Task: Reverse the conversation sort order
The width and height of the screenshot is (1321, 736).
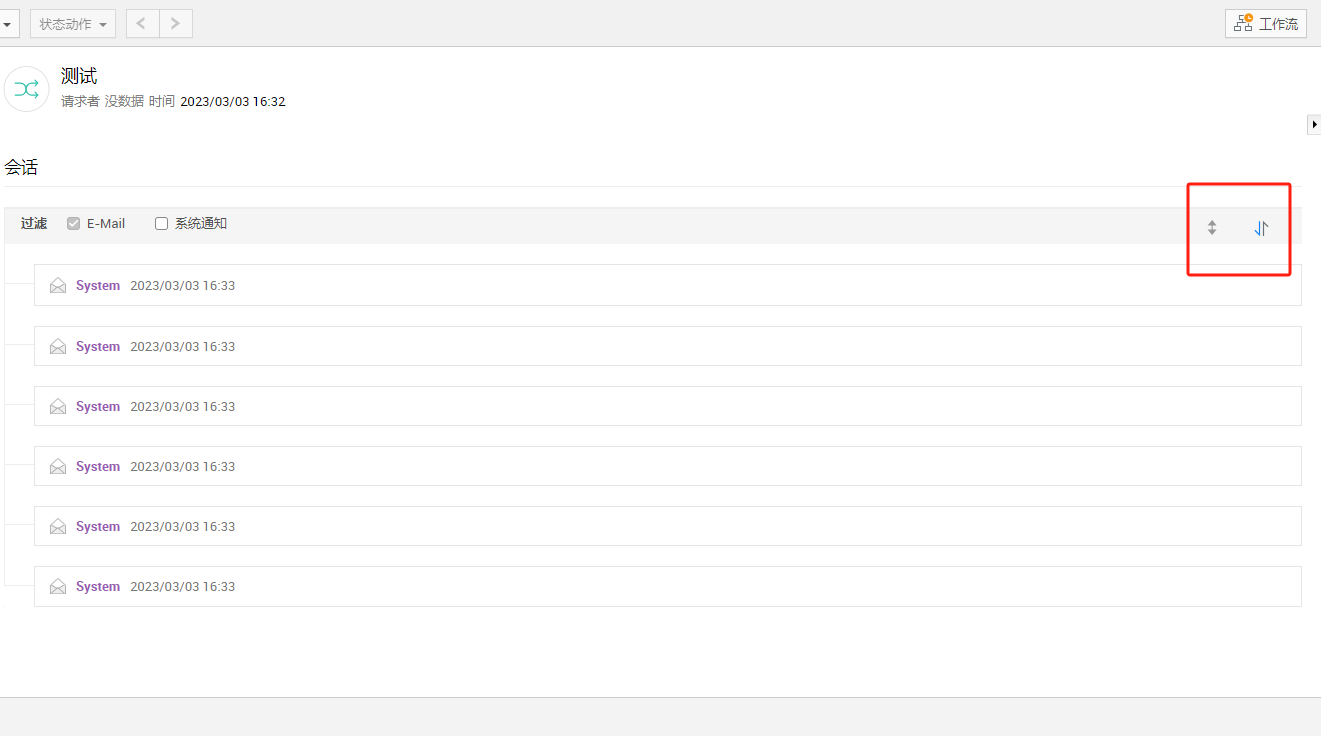Action: point(1261,228)
